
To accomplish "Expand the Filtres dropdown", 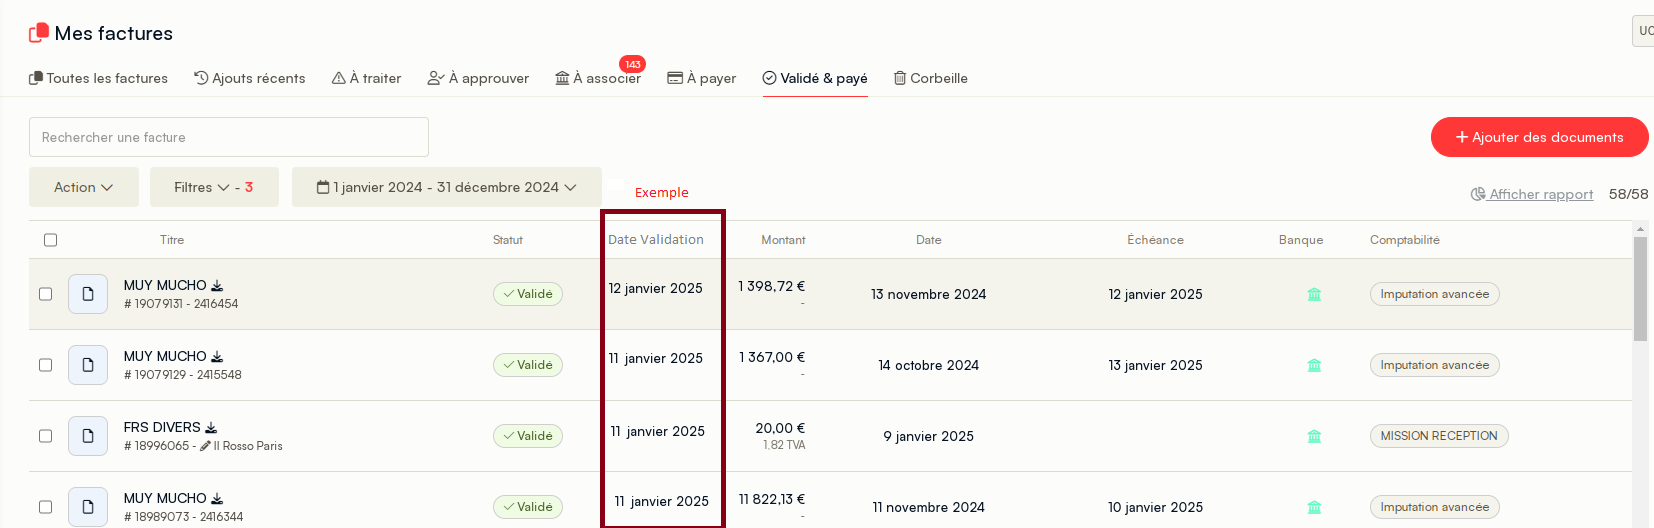I will (x=213, y=187).
